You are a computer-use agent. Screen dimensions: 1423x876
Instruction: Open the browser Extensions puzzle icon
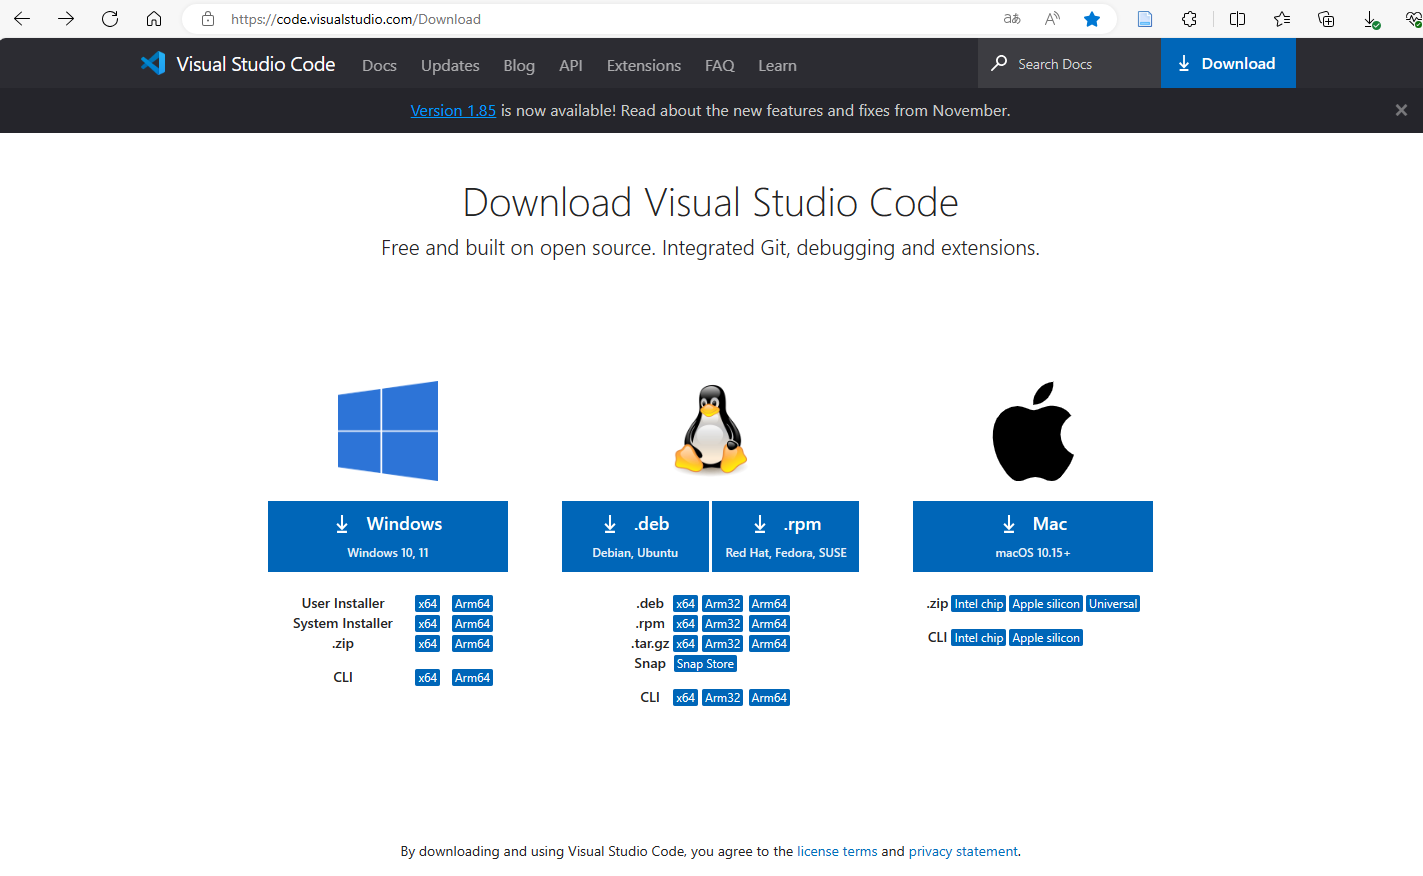coord(1189,19)
